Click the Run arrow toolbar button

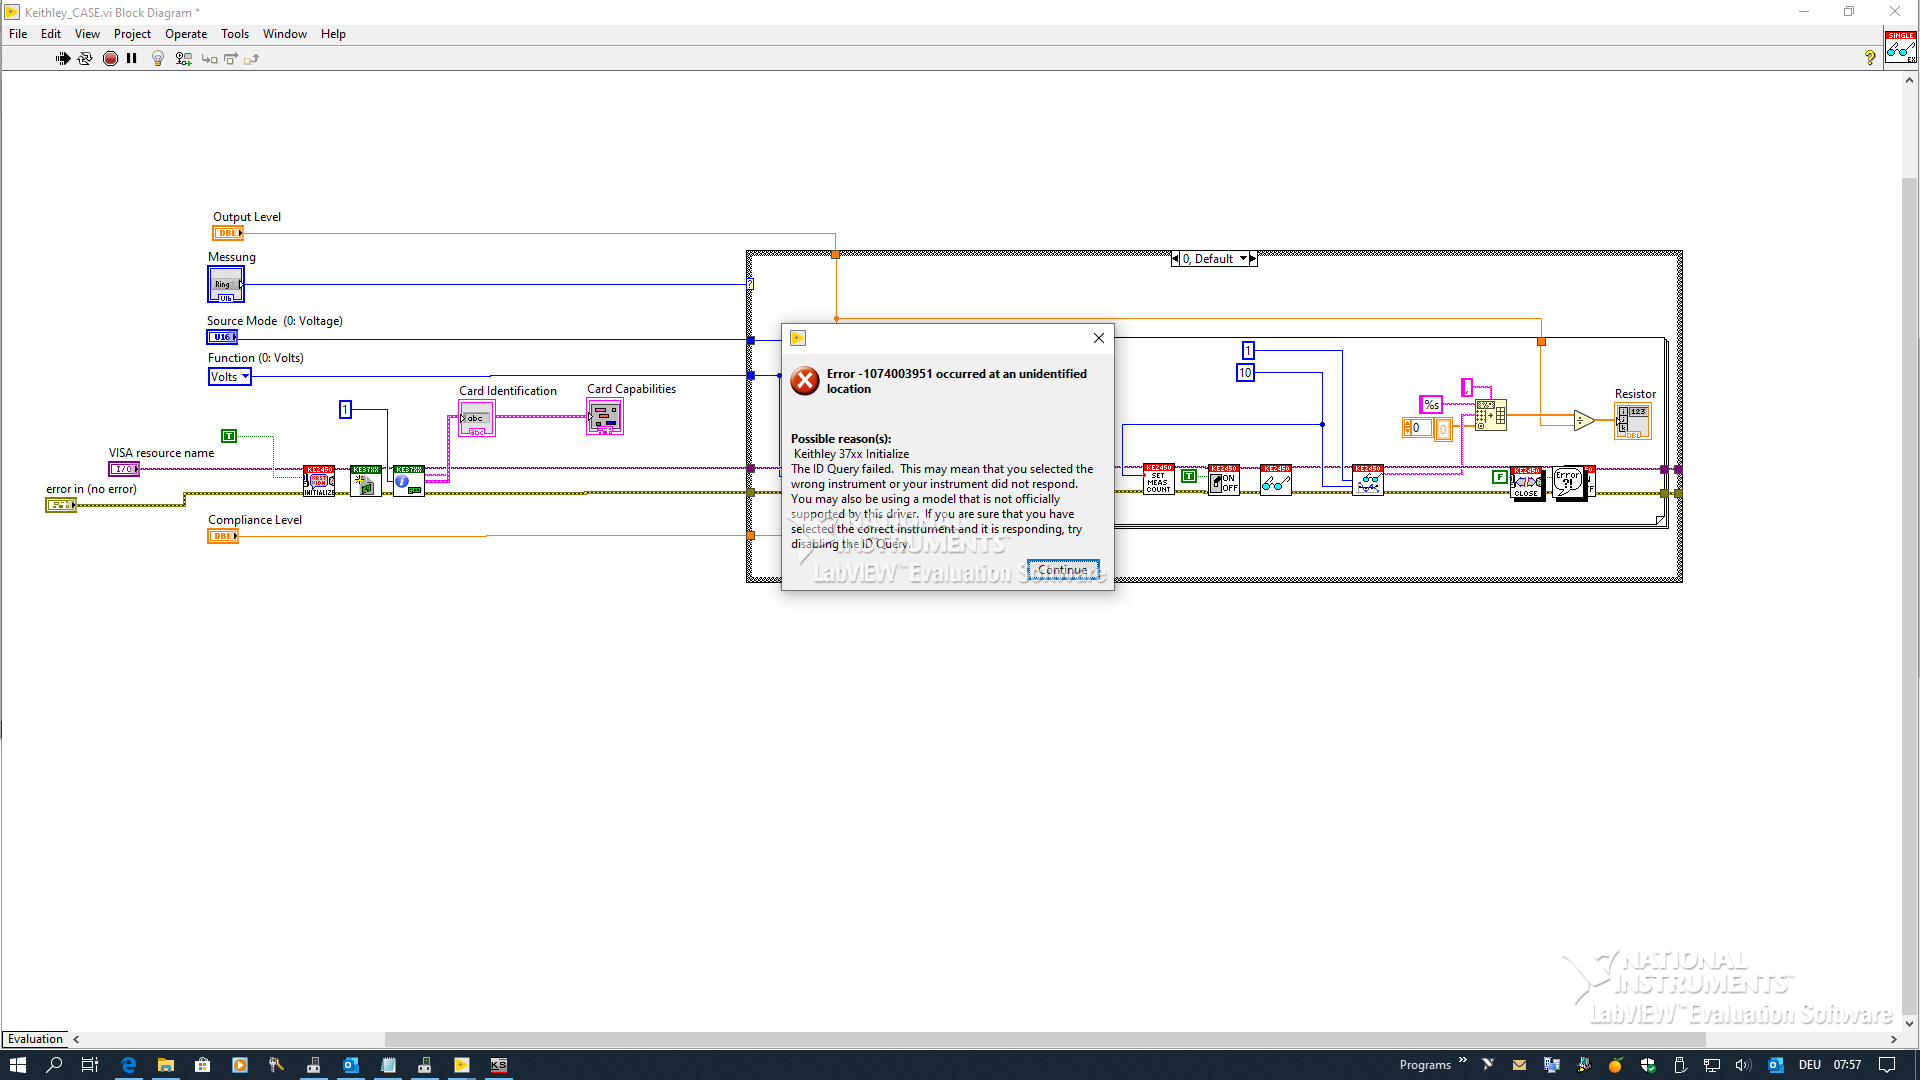click(x=63, y=59)
